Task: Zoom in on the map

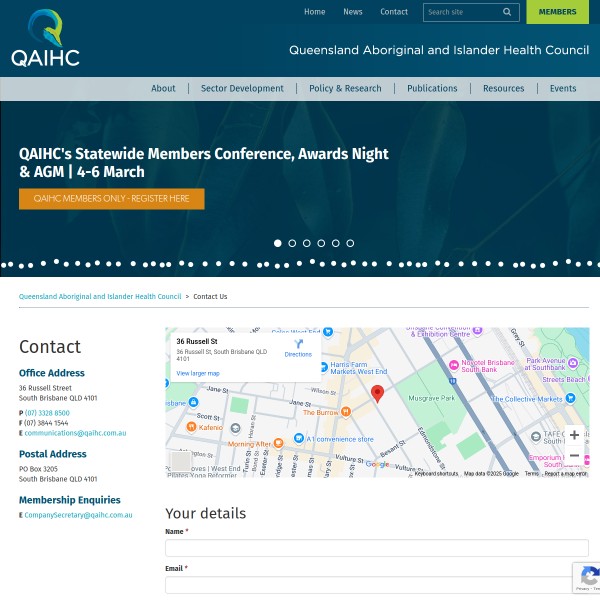Action: [x=574, y=435]
